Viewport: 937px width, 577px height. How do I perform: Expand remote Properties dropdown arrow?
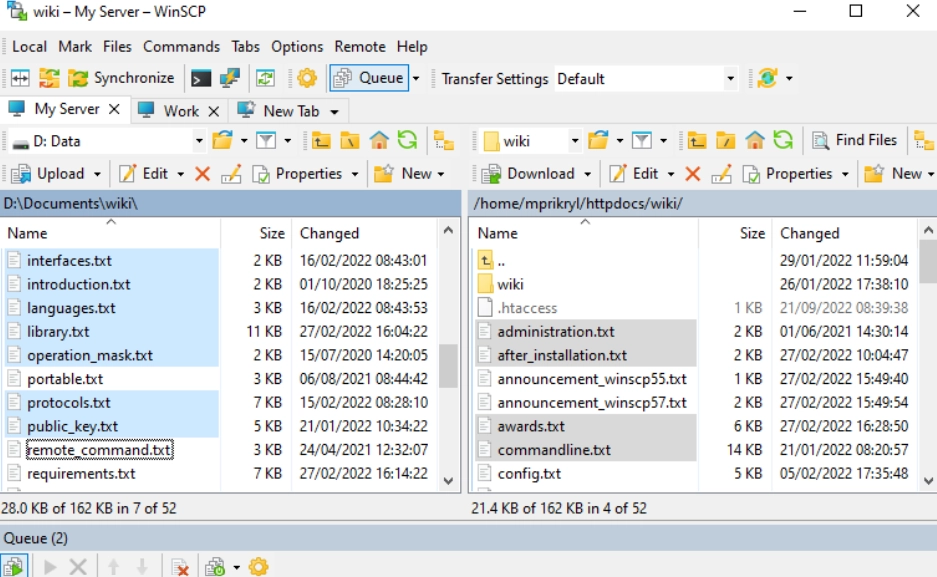845,174
